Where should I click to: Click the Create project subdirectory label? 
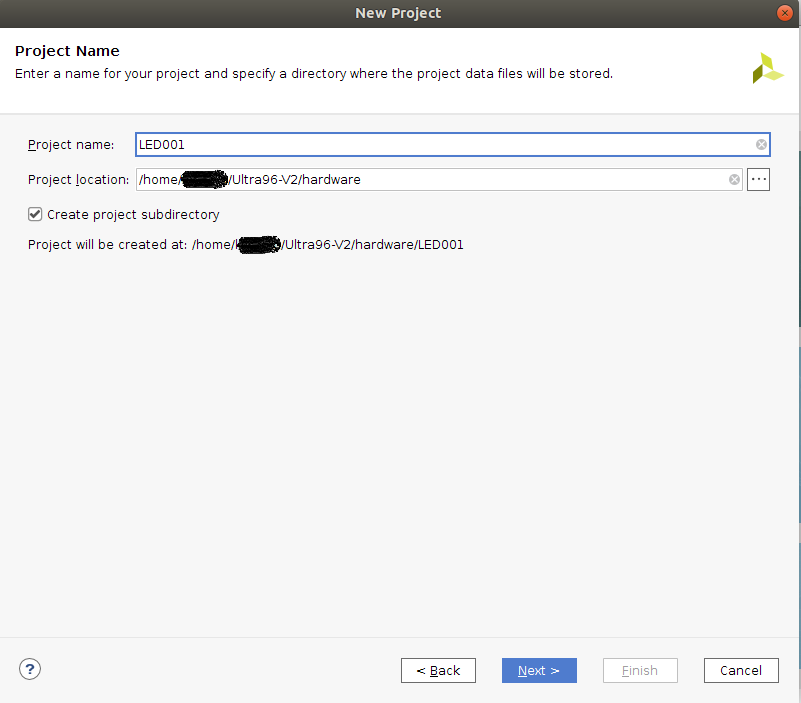point(133,215)
